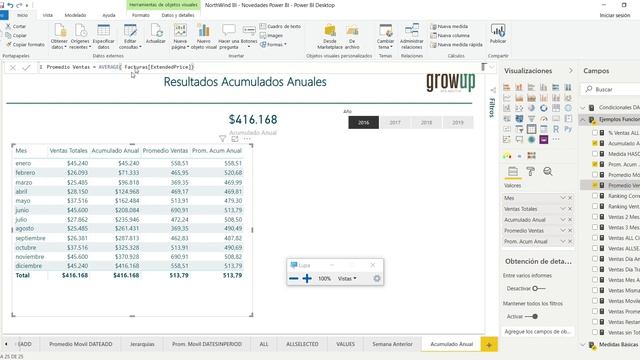Open Lupa settings gear
640x360 pixels.
[377, 278]
